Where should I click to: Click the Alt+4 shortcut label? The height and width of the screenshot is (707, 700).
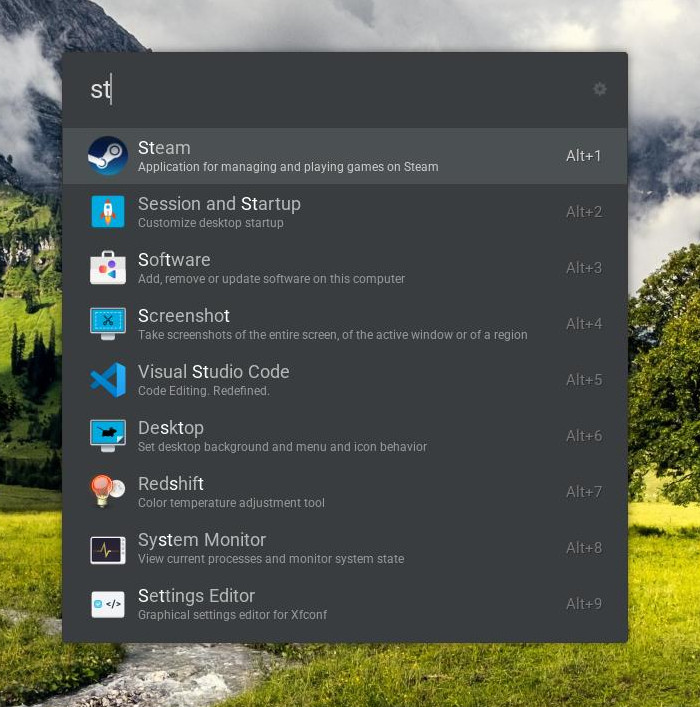[584, 324]
